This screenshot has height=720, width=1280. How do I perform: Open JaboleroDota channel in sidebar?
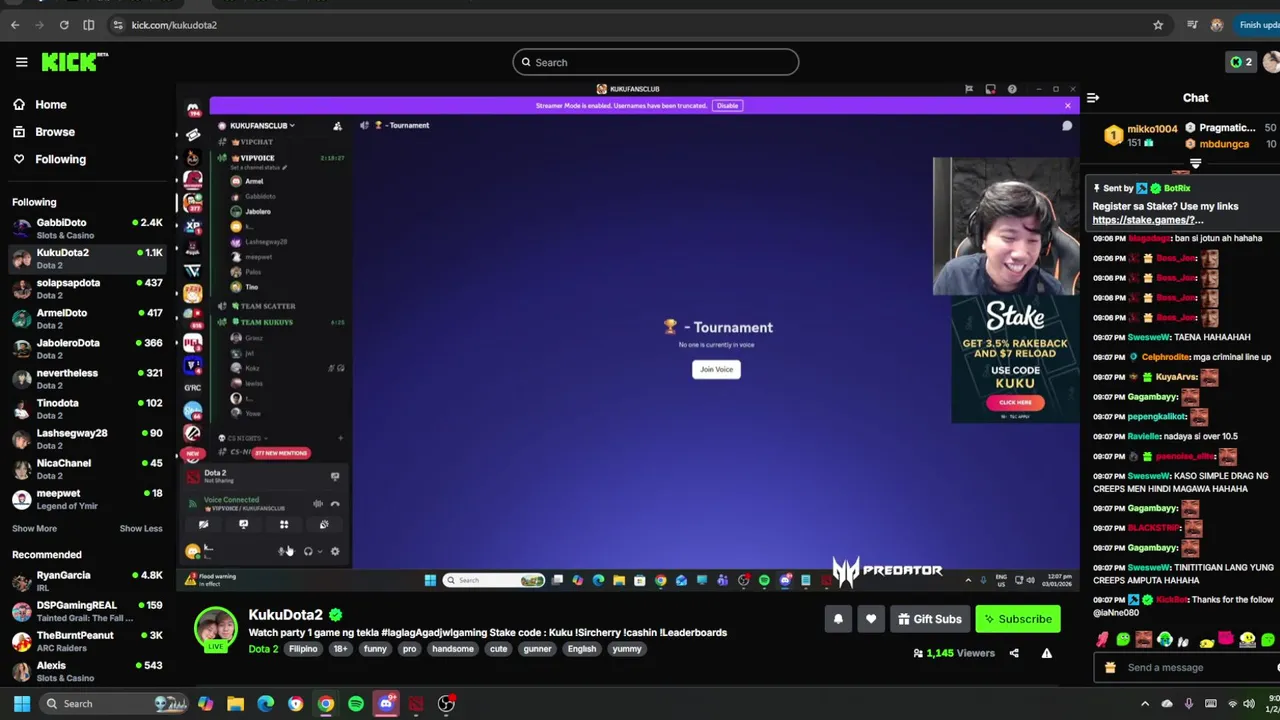coord(87,348)
